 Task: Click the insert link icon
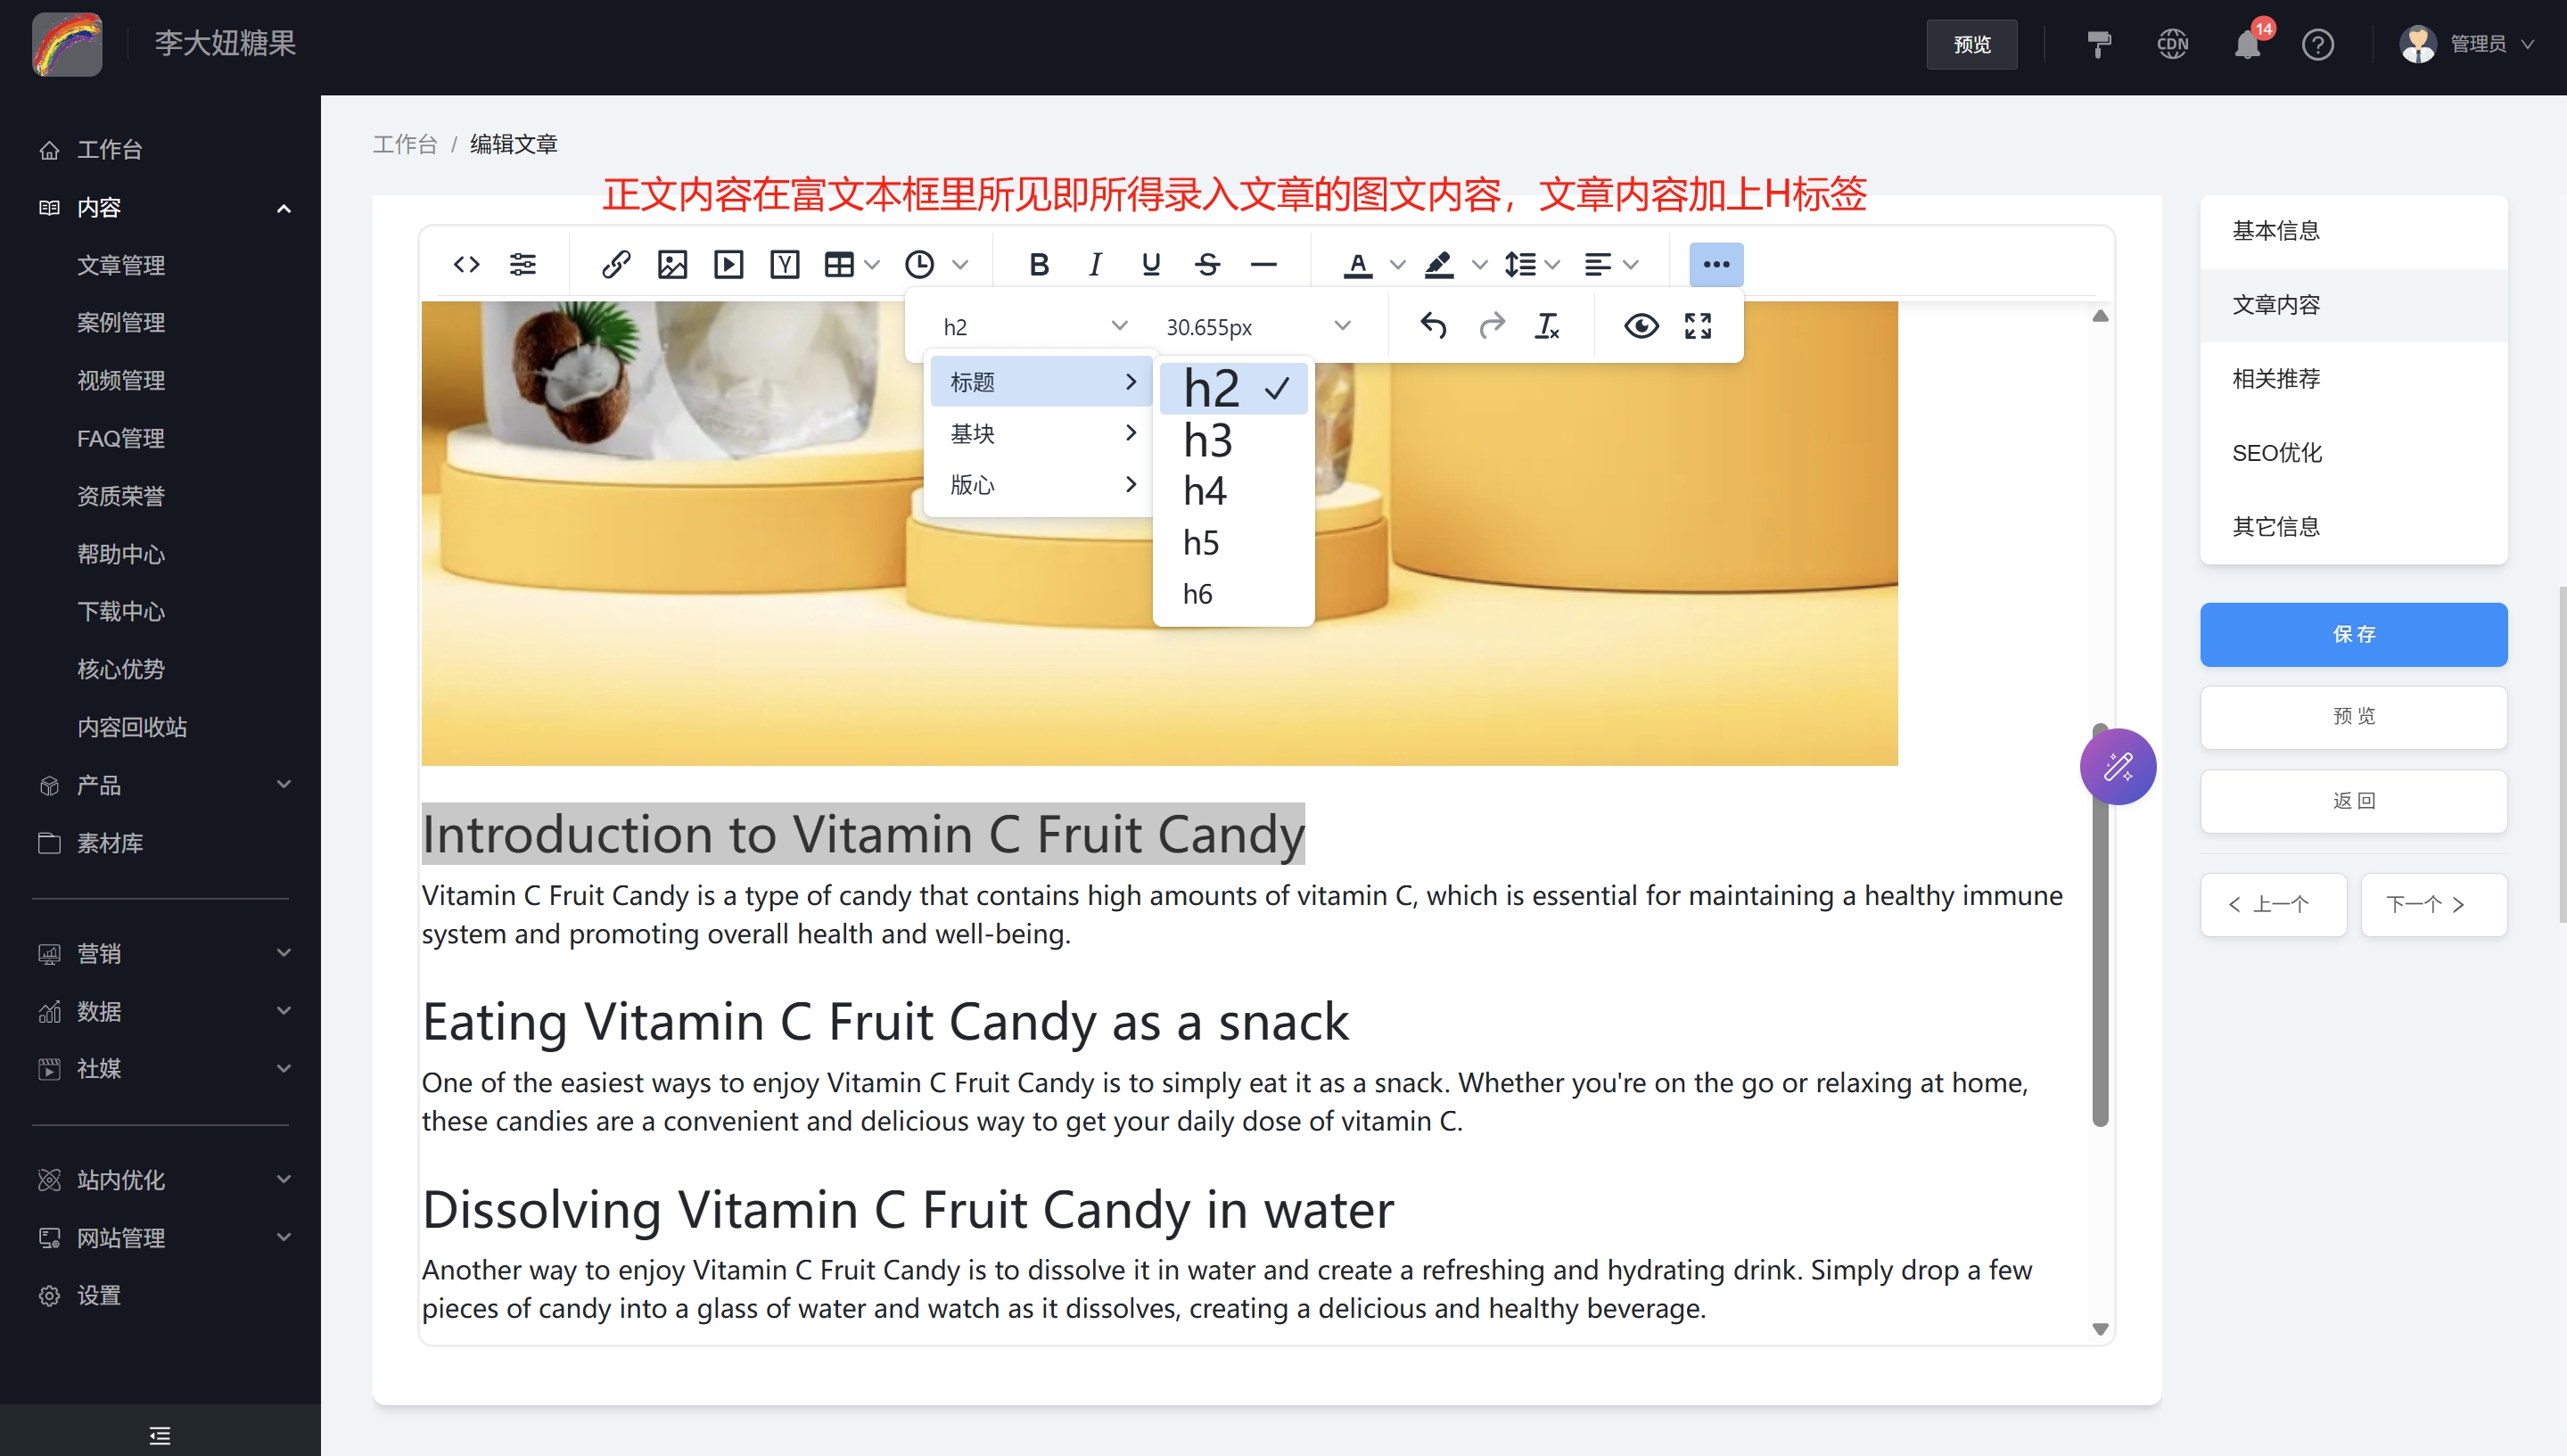pyautogui.click(x=616, y=264)
